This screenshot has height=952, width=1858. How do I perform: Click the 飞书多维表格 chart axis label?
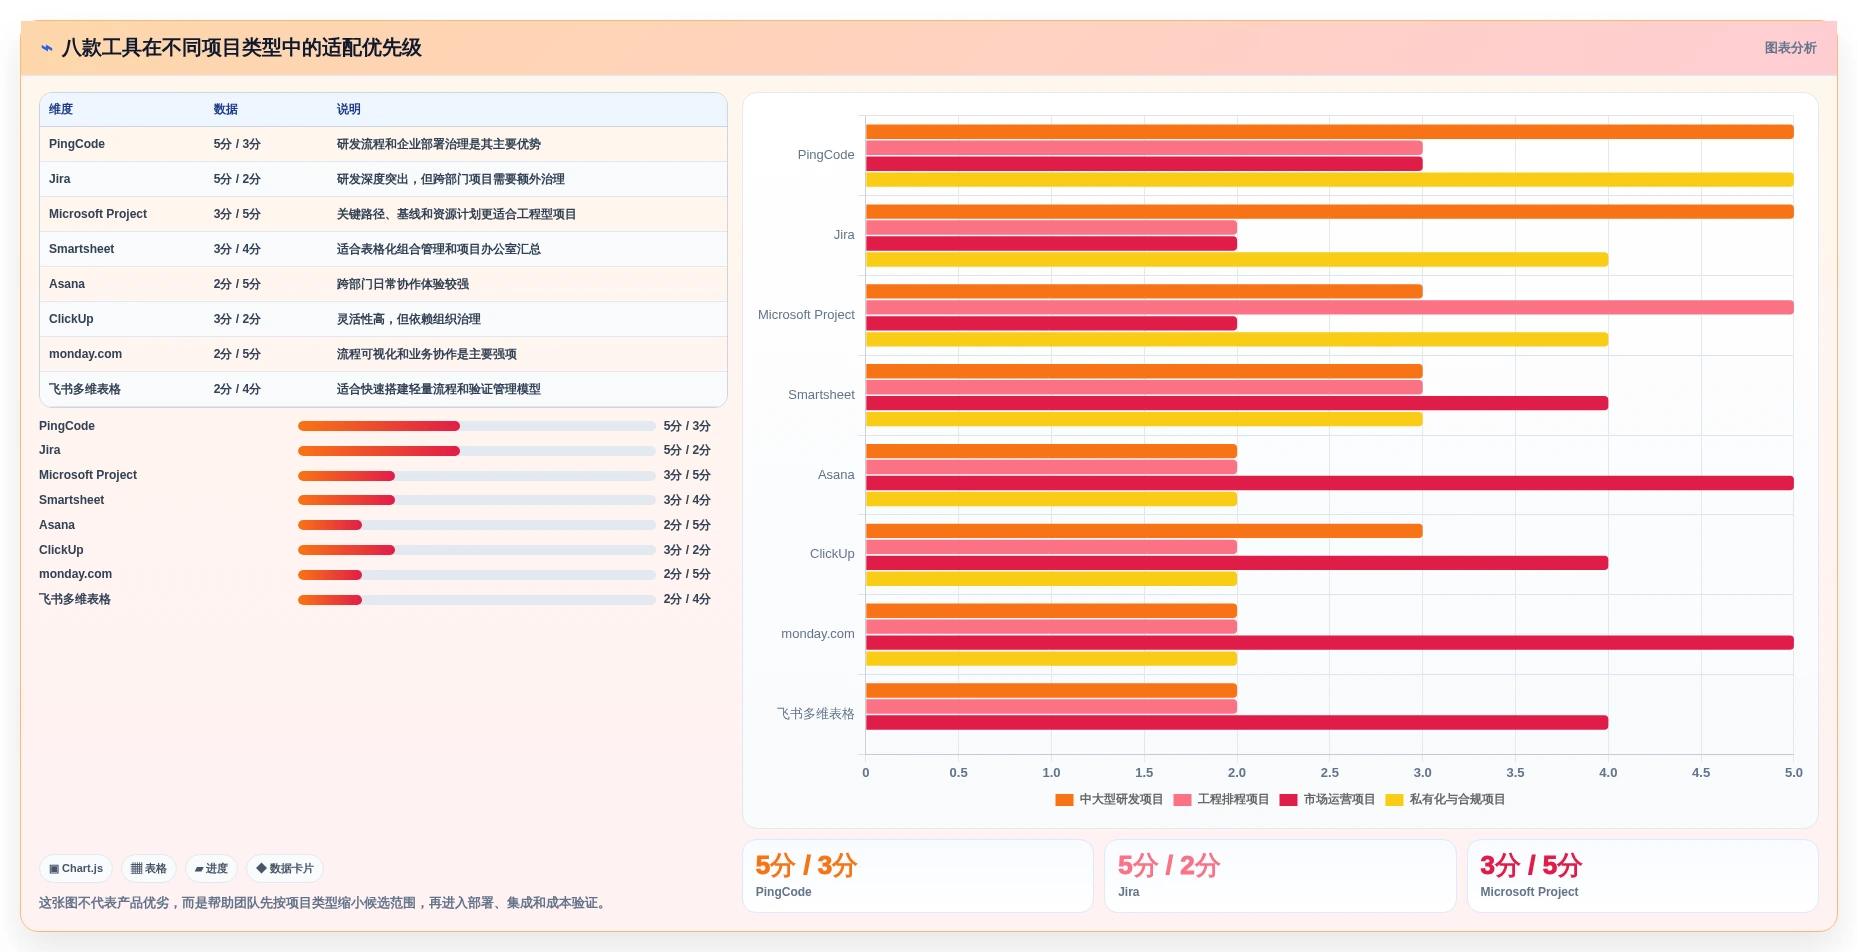pyautogui.click(x=816, y=714)
